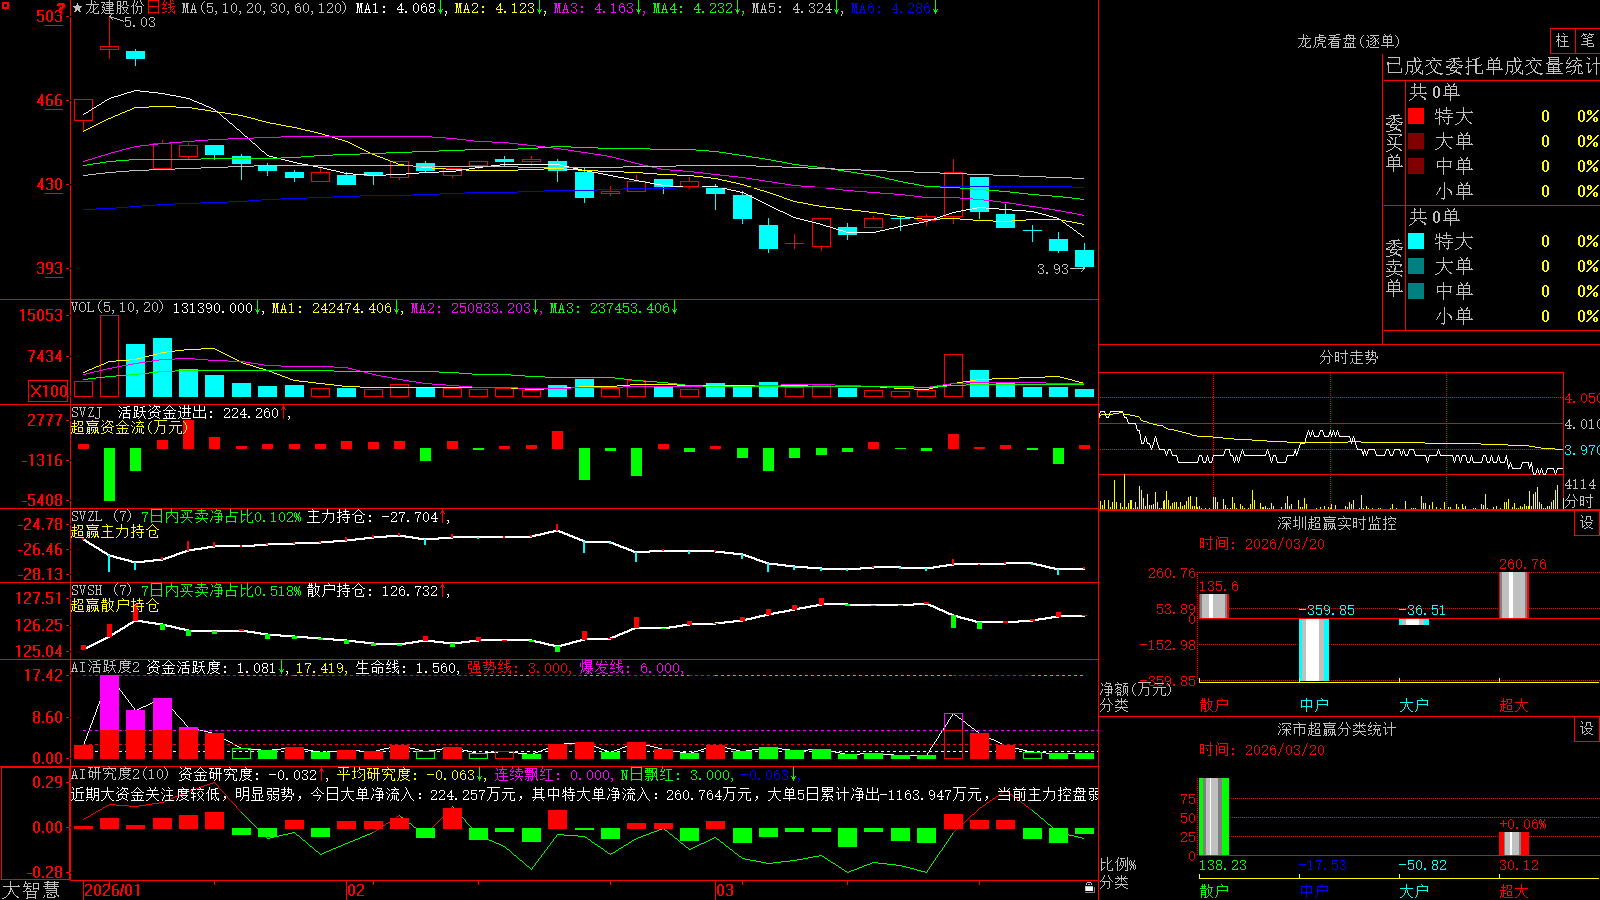Open 设 settings in 深市超赢分类统计 panel
Image resolution: width=1600 pixels, height=900 pixels.
click(x=1587, y=729)
